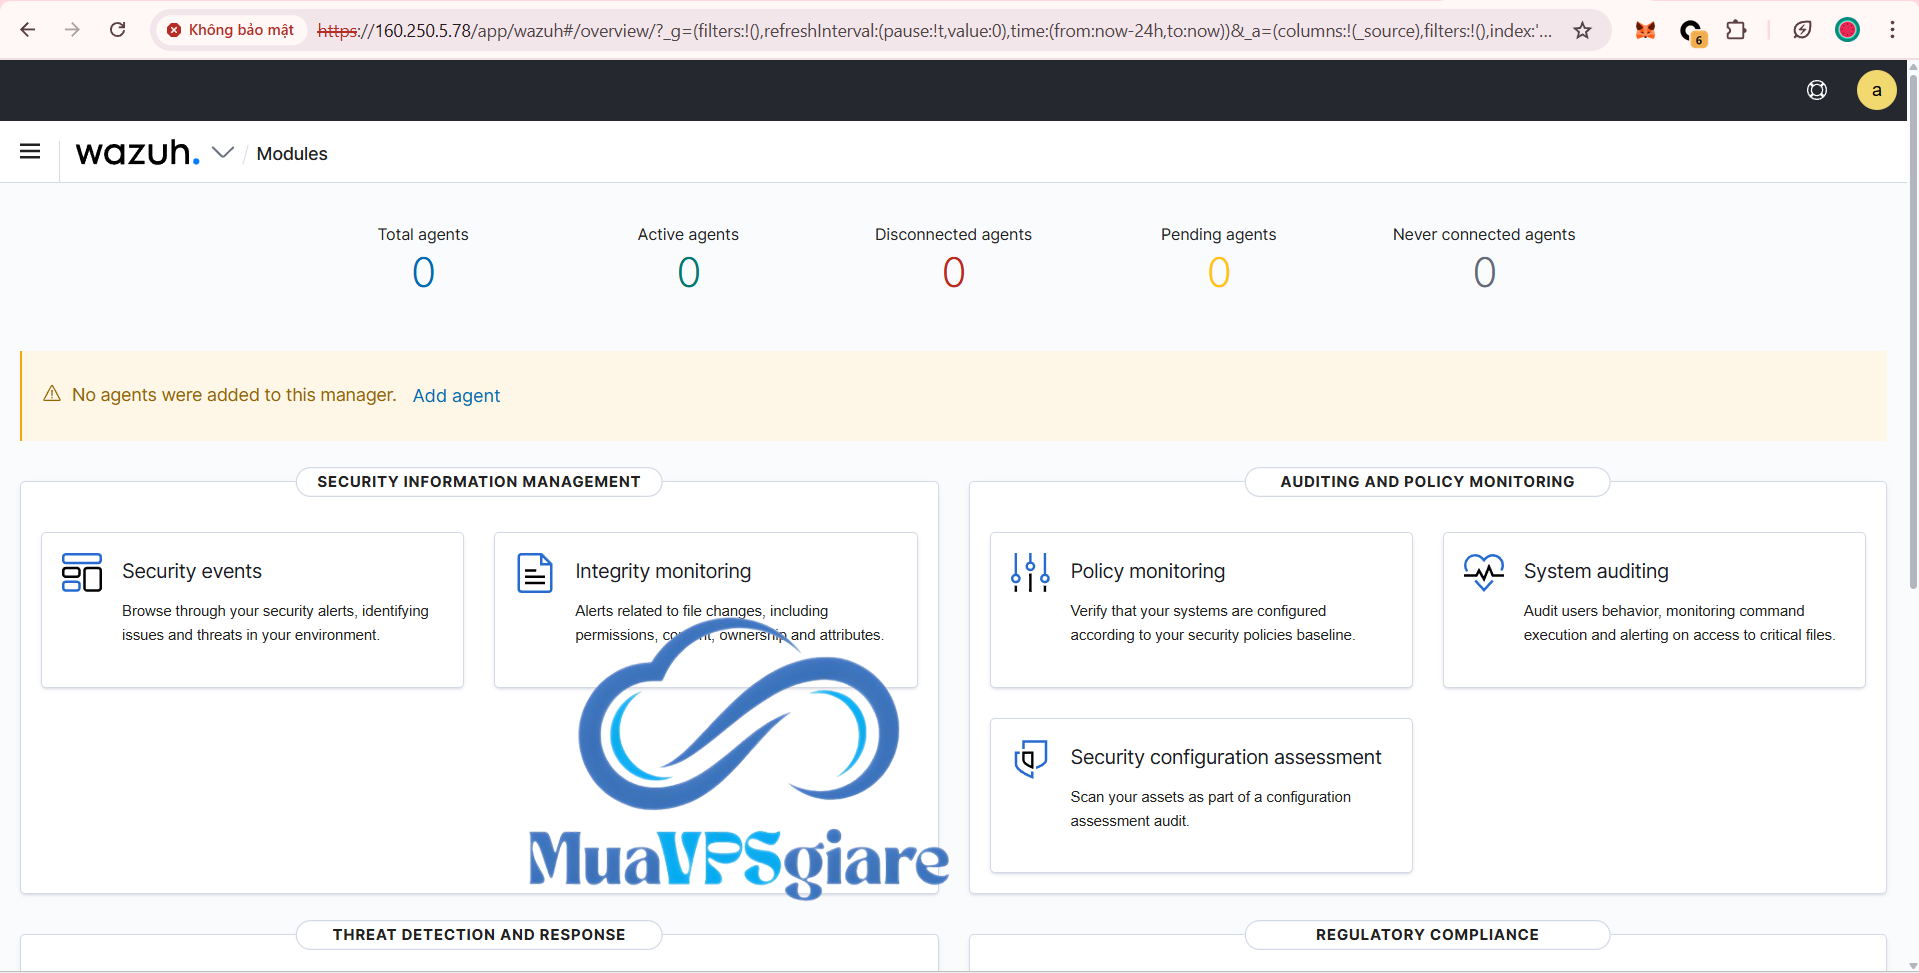Viewport: 1919px width, 973px height.
Task: Click the Add agent link
Action: pyautogui.click(x=456, y=396)
